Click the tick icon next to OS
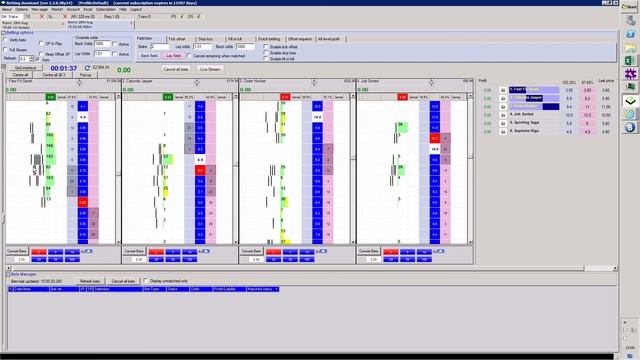The image size is (640, 360). point(198,17)
